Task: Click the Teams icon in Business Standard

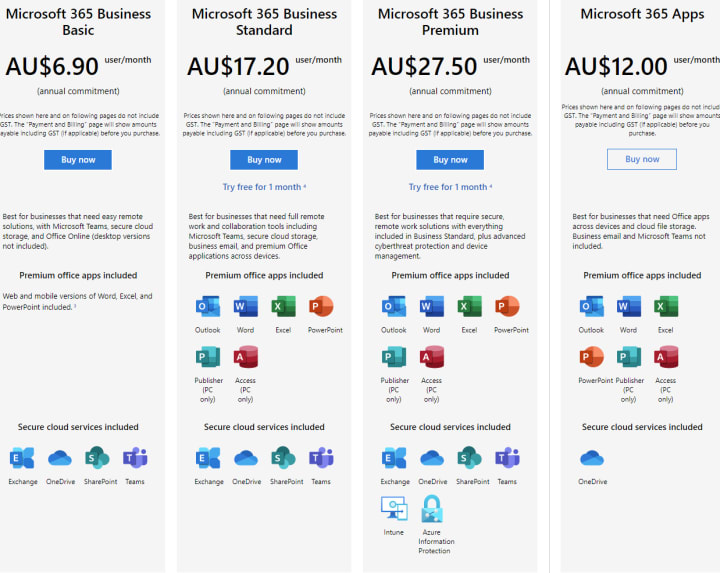Action: pos(321,458)
